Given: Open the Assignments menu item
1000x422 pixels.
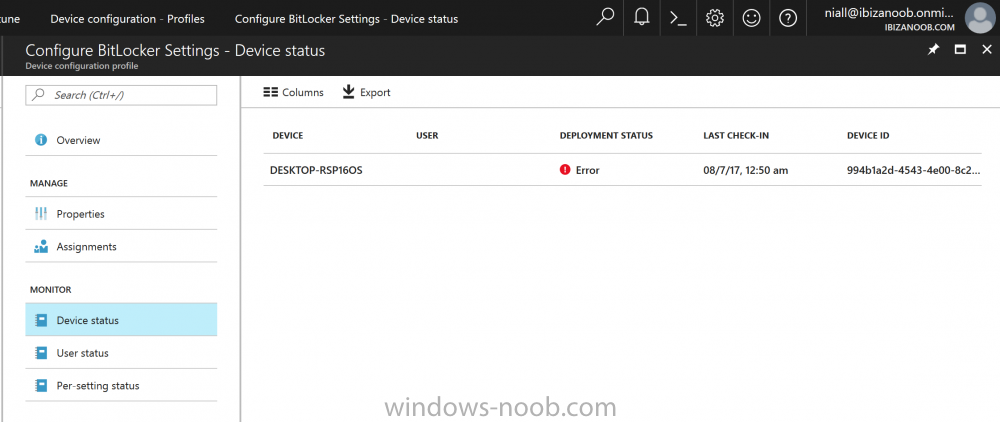Looking at the screenshot, I should point(121,247).
